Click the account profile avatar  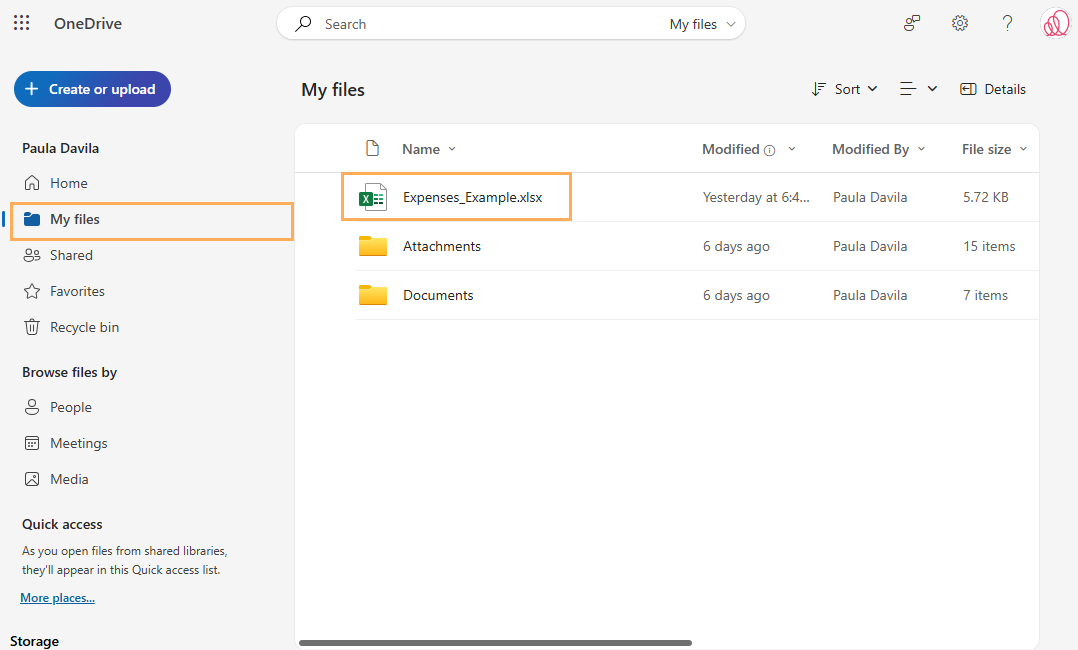(1055, 23)
